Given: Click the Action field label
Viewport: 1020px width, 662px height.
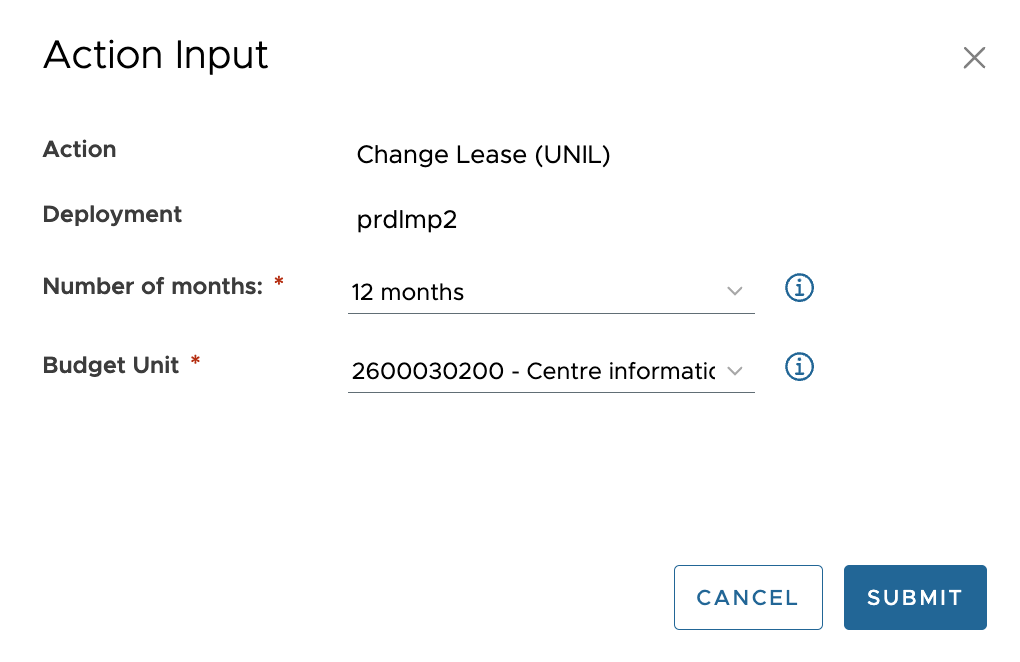Looking at the screenshot, I should point(80,149).
